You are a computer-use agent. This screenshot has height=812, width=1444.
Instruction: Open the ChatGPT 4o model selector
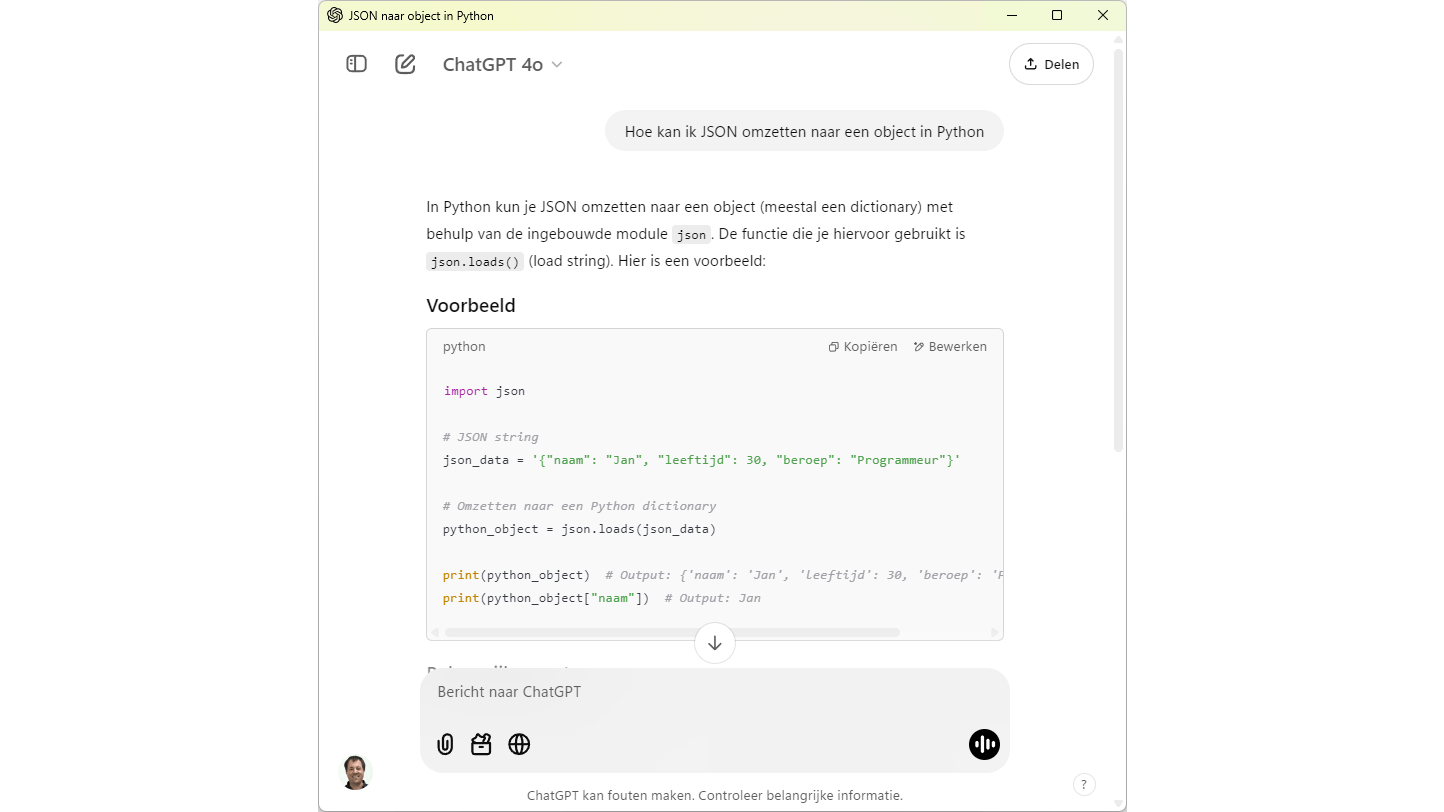[x=491, y=63]
